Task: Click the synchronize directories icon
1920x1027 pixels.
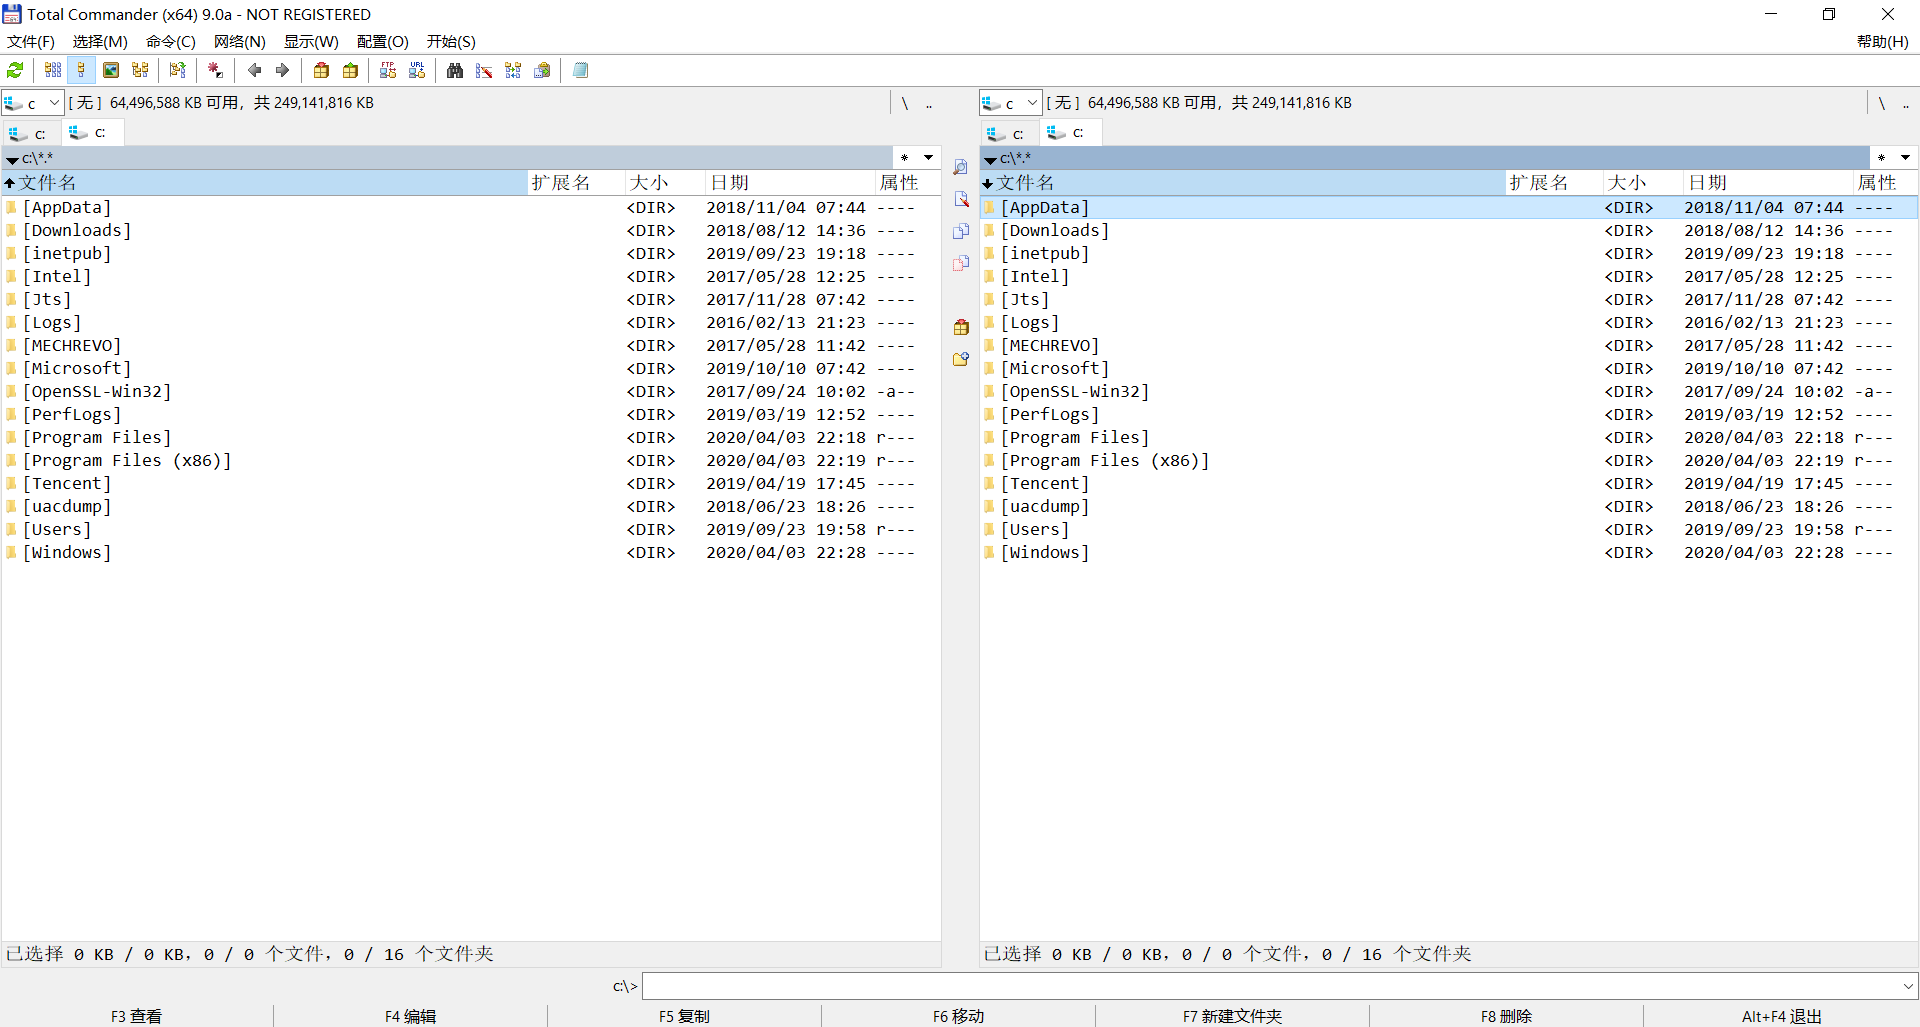Action: 513,70
